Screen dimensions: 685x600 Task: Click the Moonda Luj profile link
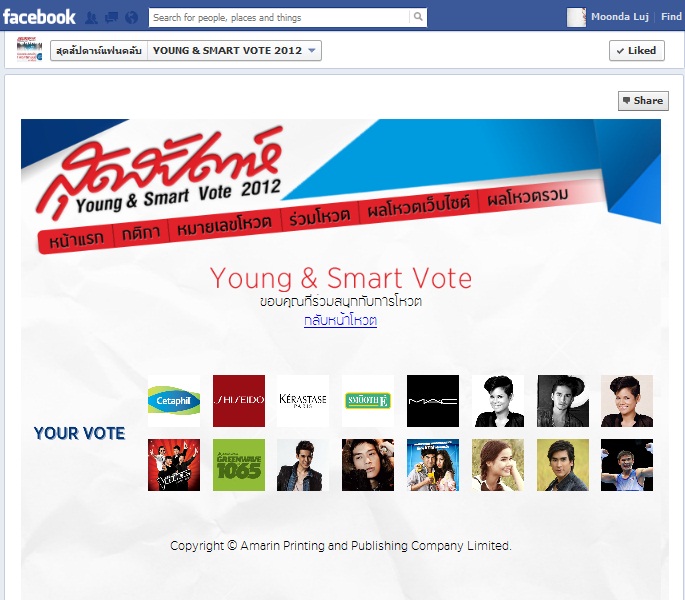[619, 17]
